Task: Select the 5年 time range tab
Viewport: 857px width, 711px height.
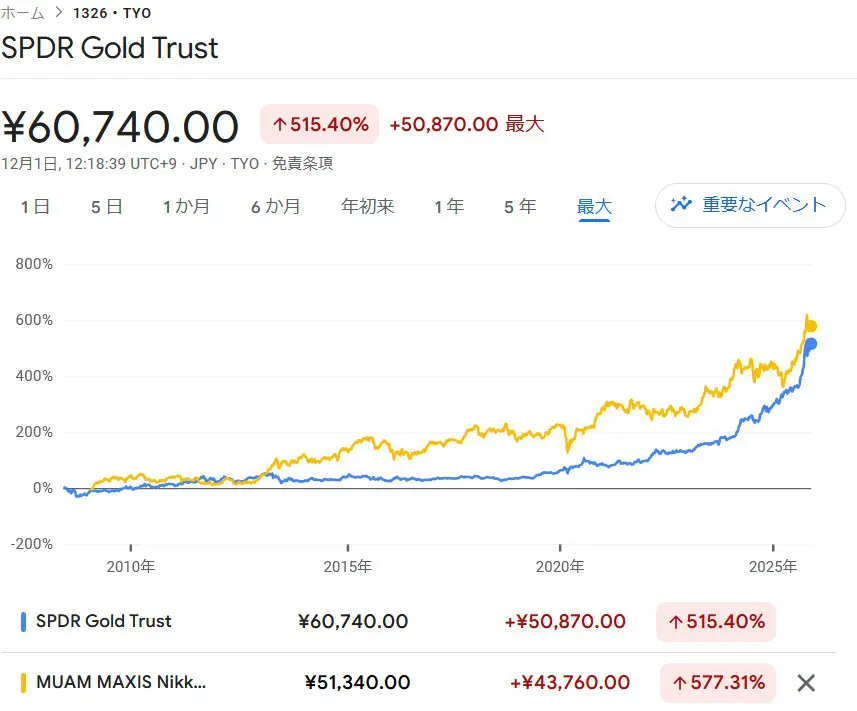Action: [520, 207]
